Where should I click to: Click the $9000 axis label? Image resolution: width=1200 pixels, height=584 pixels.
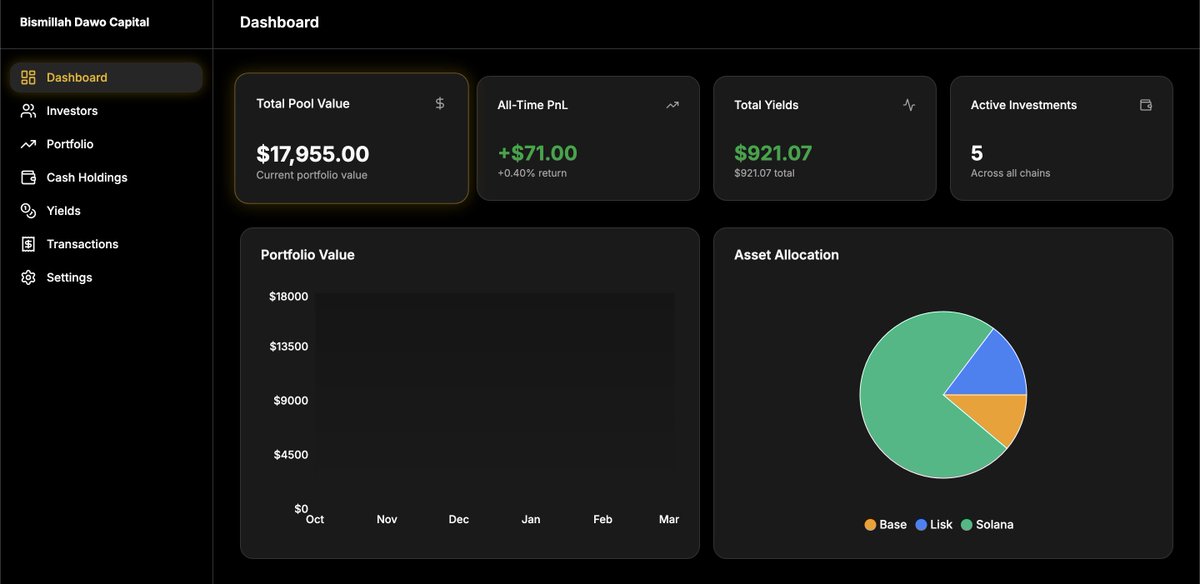point(291,401)
